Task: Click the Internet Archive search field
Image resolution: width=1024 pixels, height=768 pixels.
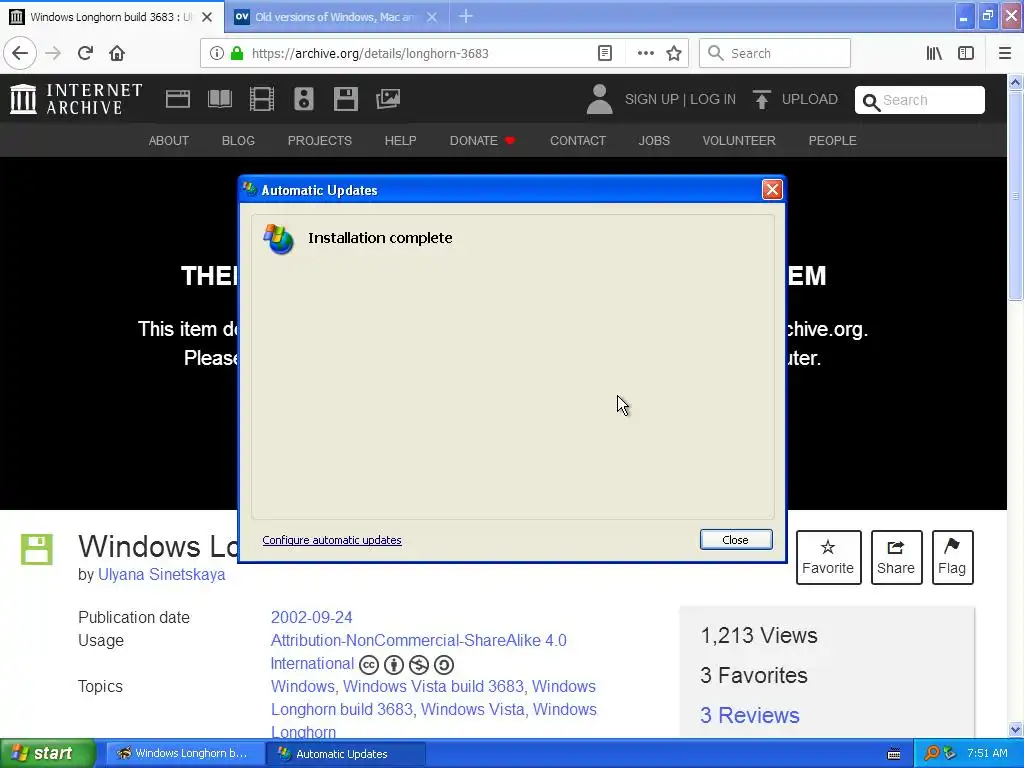Action: point(920,100)
